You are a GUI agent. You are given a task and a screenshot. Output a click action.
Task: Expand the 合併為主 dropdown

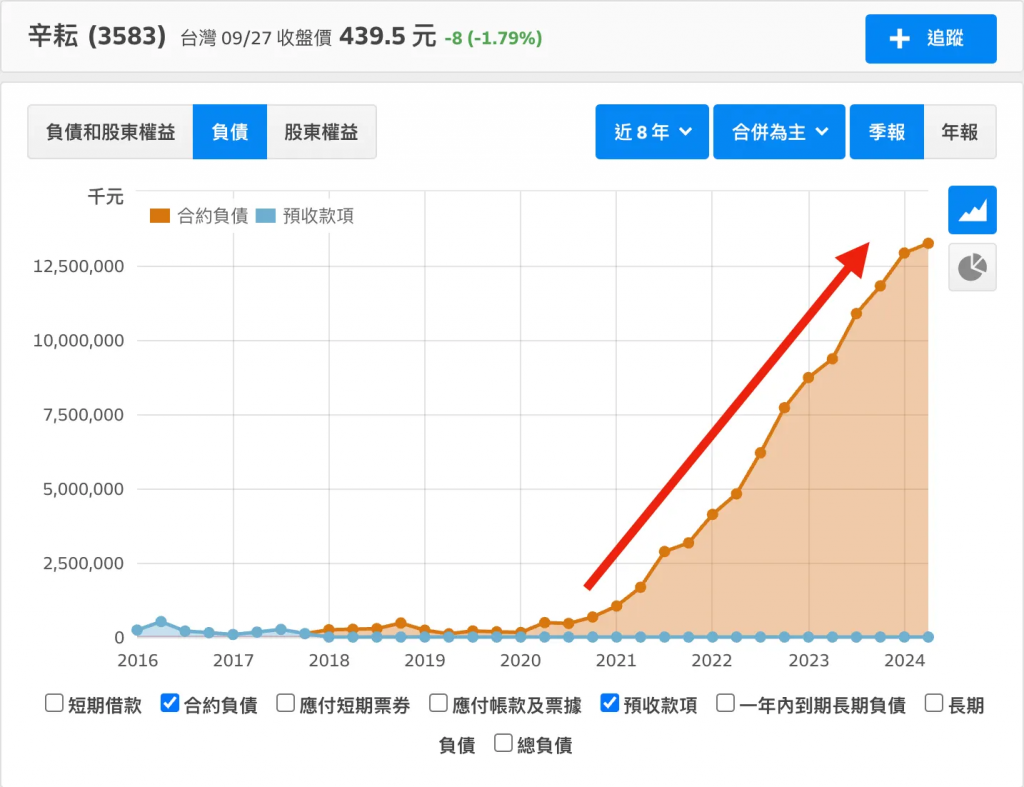coord(779,132)
